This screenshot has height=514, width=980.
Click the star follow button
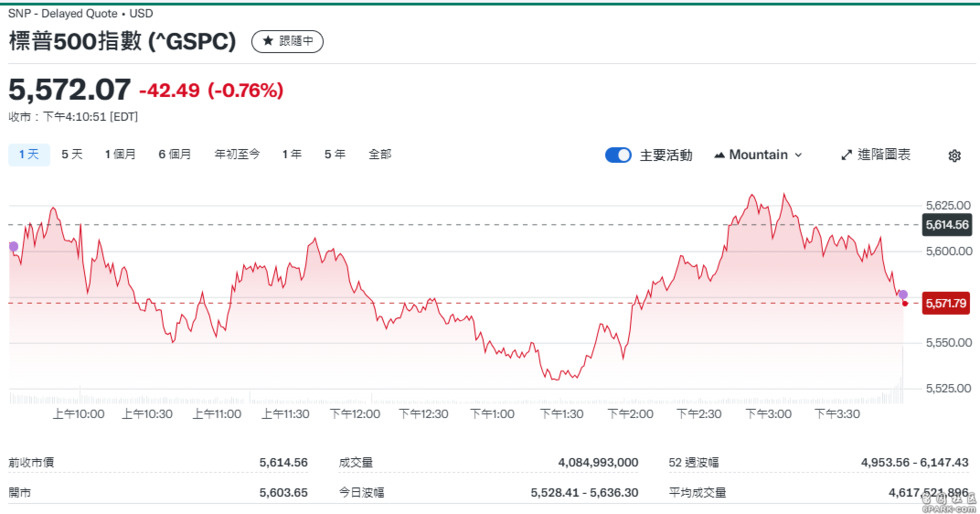pyautogui.click(x=287, y=41)
